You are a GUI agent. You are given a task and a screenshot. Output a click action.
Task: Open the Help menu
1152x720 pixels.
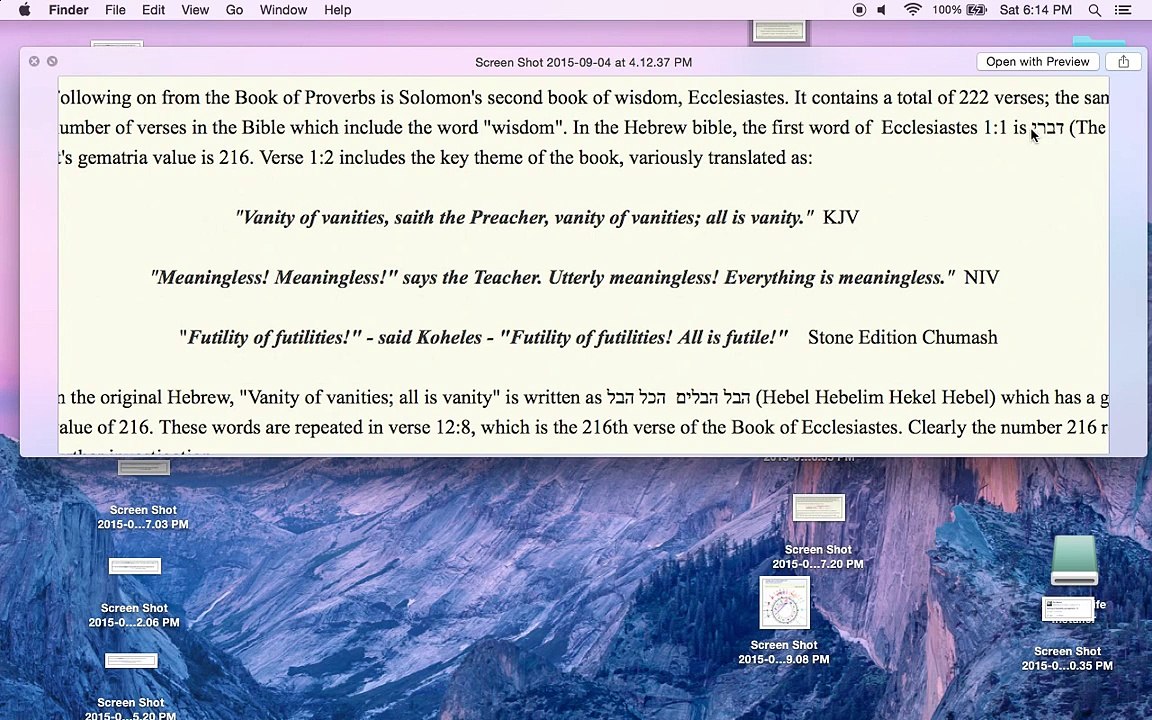click(x=337, y=10)
